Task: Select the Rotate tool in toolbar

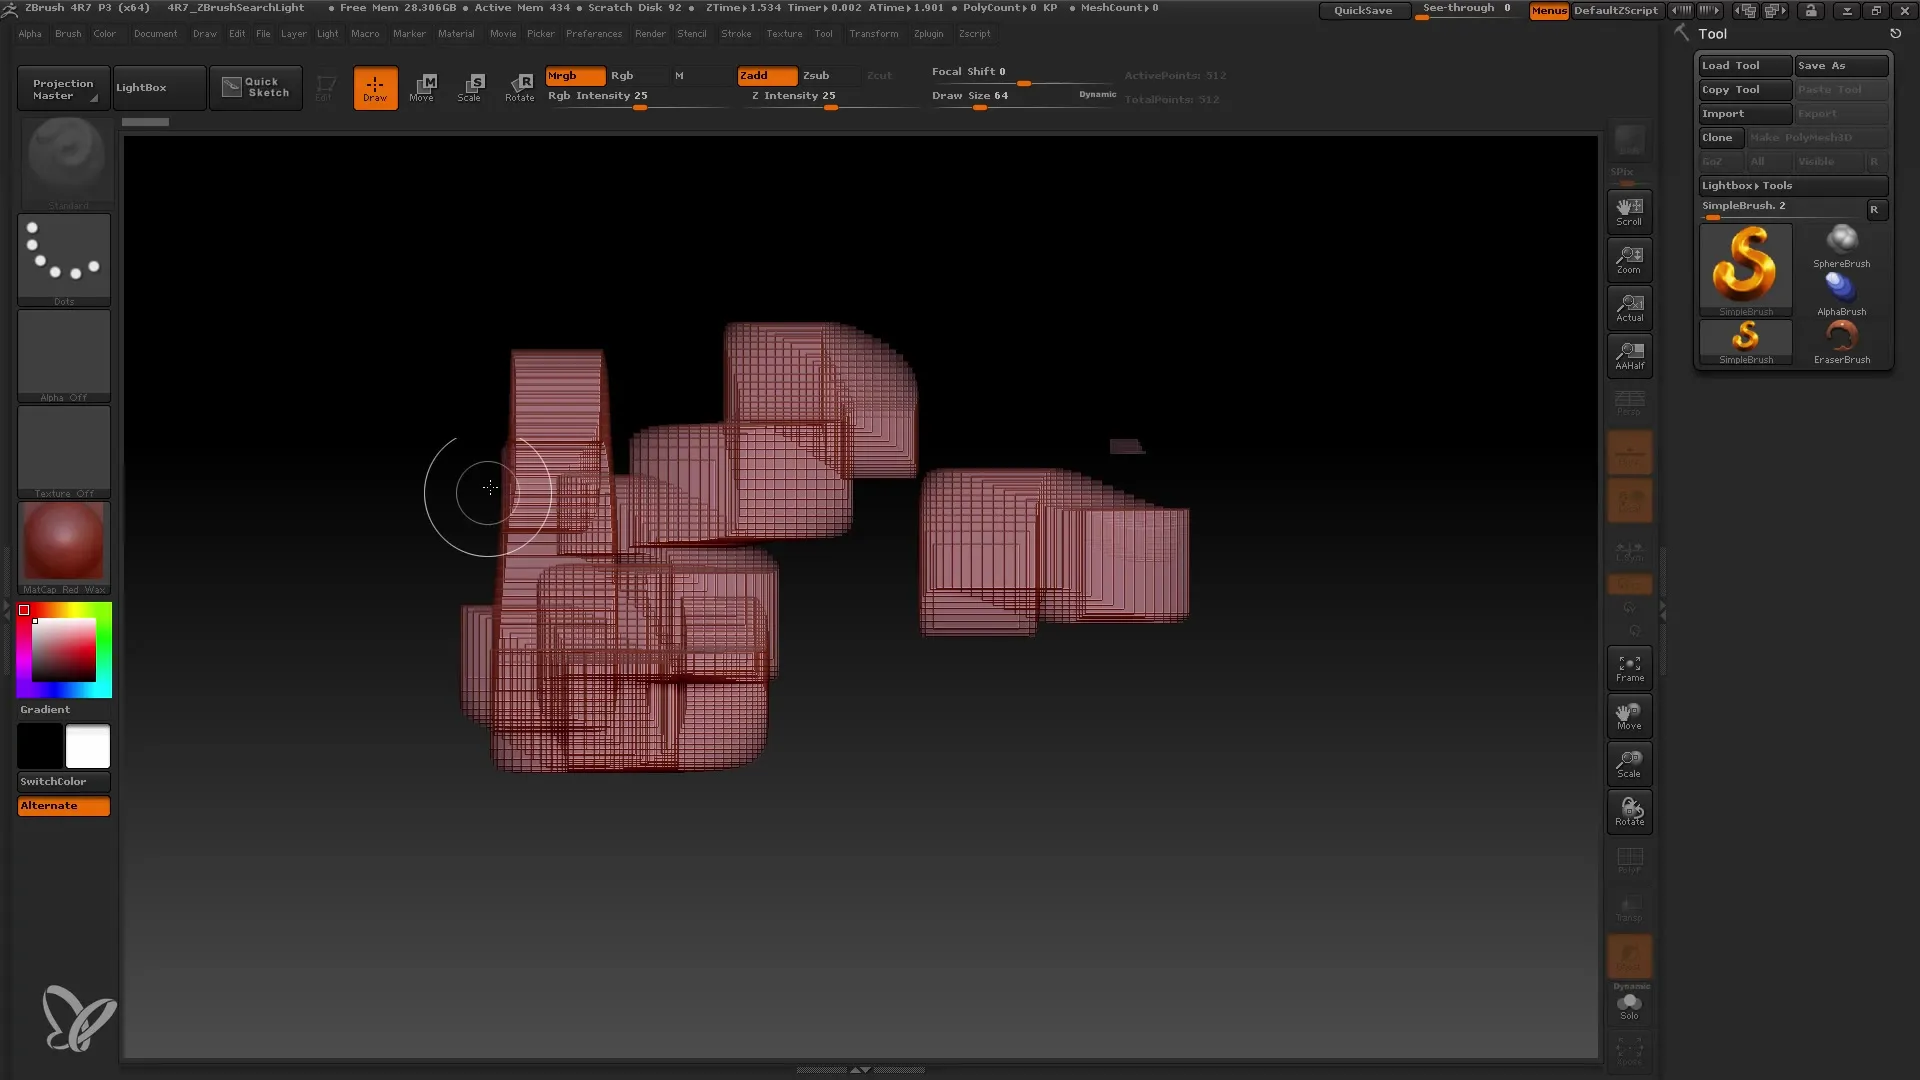Action: click(520, 87)
